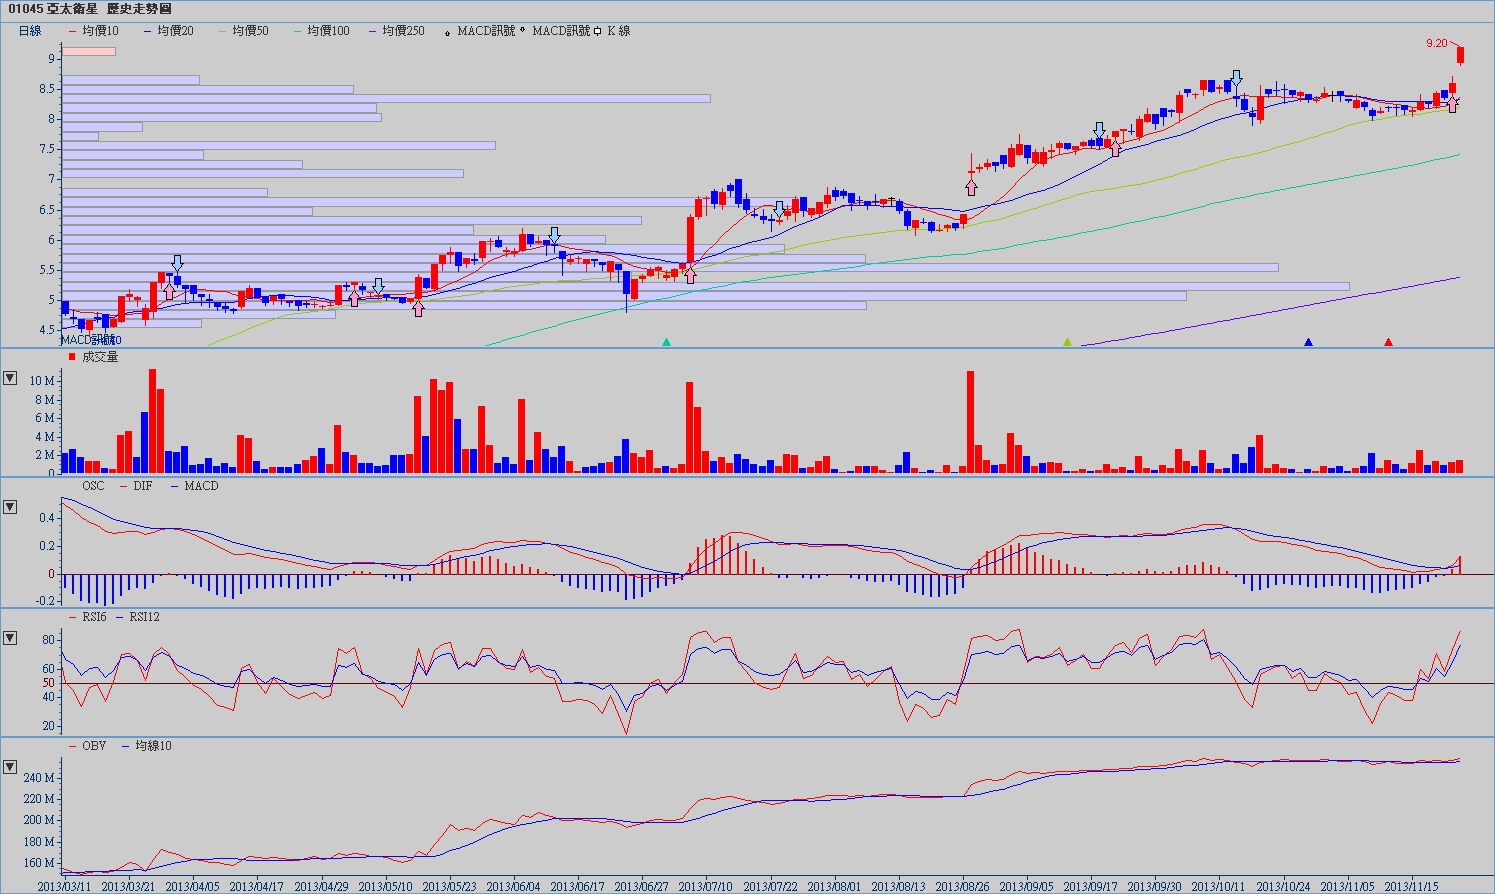Image resolution: width=1495 pixels, height=894 pixels.
Task: Click the pink up arrow signal near 2013/08/26
Action: pyautogui.click(x=971, y=186)
